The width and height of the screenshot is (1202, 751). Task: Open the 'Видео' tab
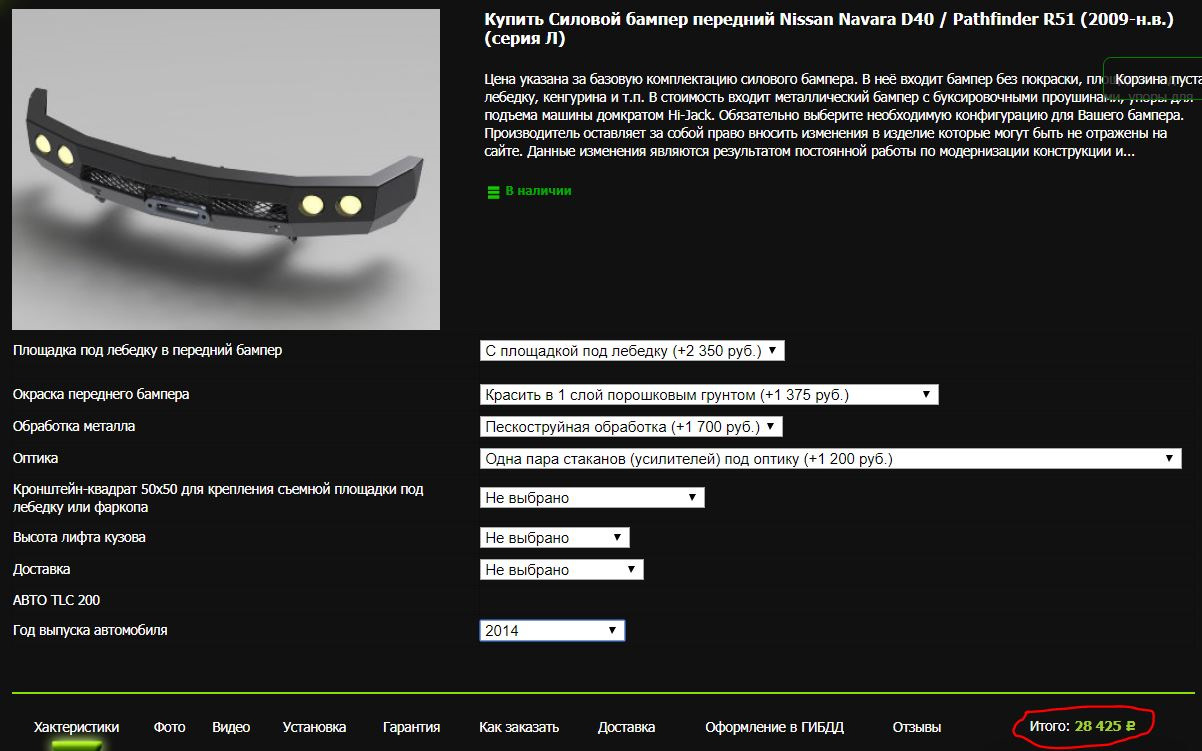coord(231,727)
